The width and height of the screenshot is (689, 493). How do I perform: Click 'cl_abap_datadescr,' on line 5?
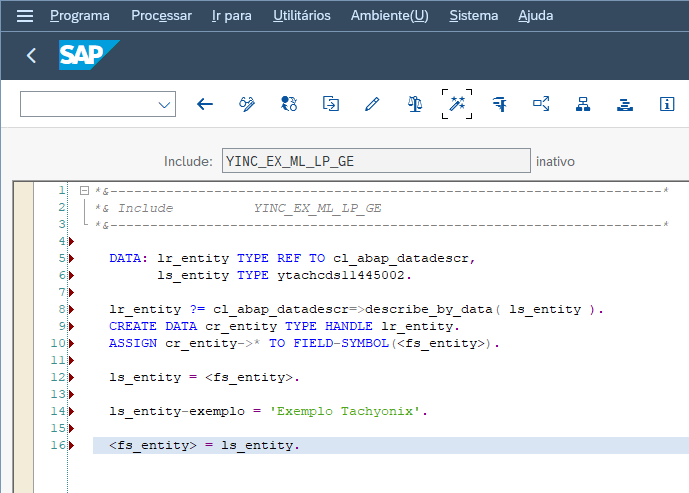[x=404, y=258]
